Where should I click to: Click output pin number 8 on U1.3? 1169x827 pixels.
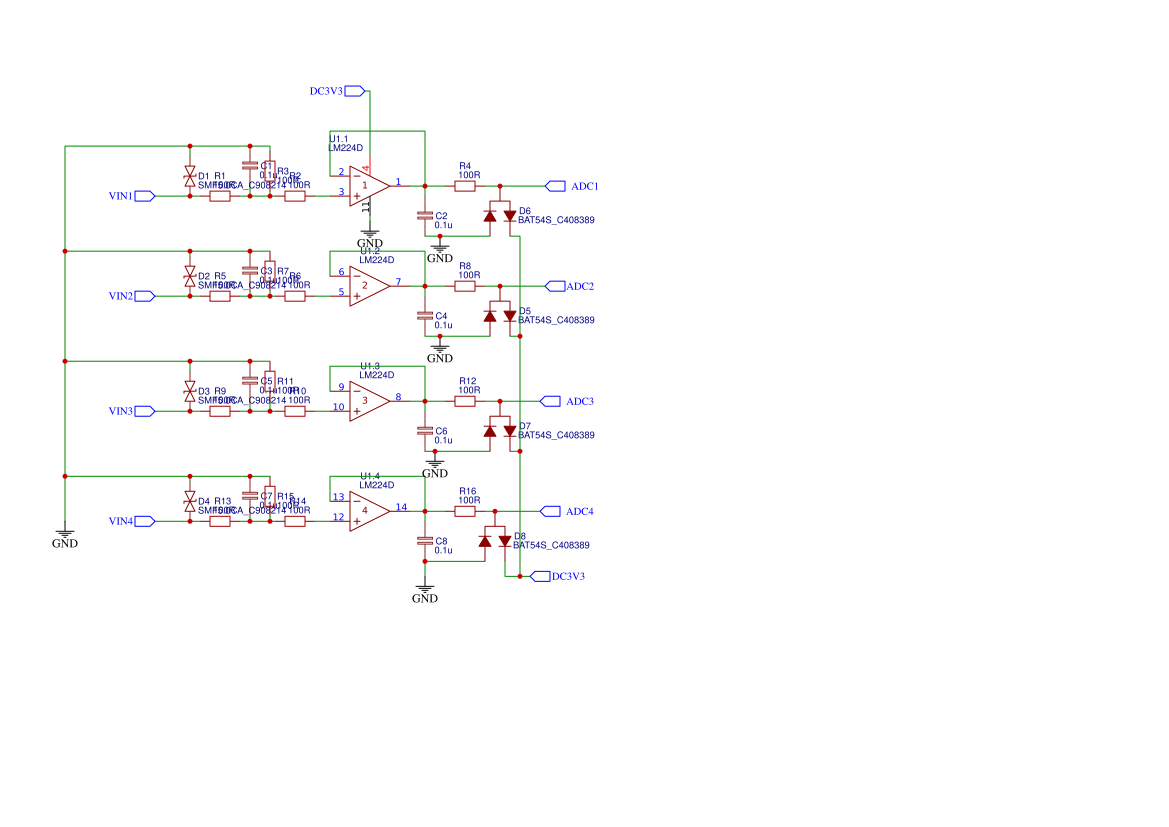coord(398,397)
